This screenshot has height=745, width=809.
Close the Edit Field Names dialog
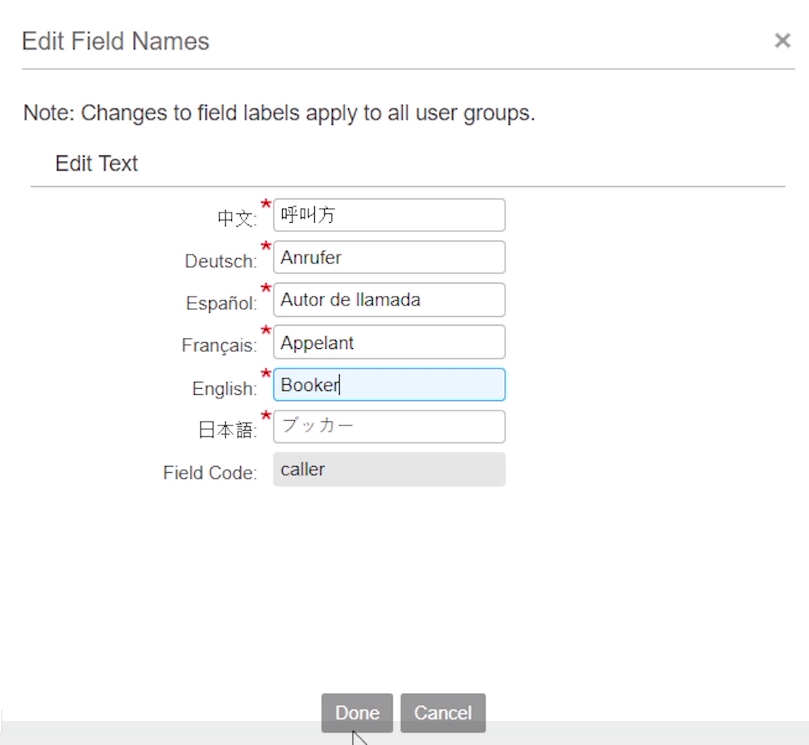pos(783,40)
